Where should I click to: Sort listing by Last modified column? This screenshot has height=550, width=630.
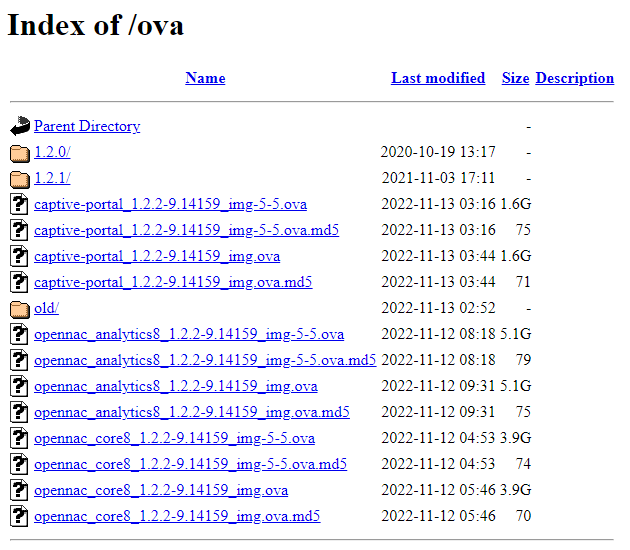point(438,78)
